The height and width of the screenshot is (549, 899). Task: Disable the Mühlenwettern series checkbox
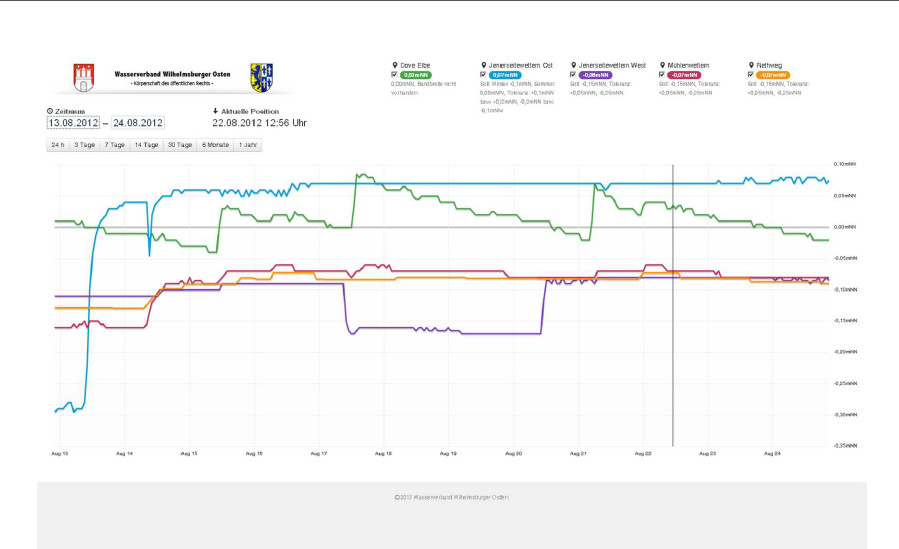[662, 75]
